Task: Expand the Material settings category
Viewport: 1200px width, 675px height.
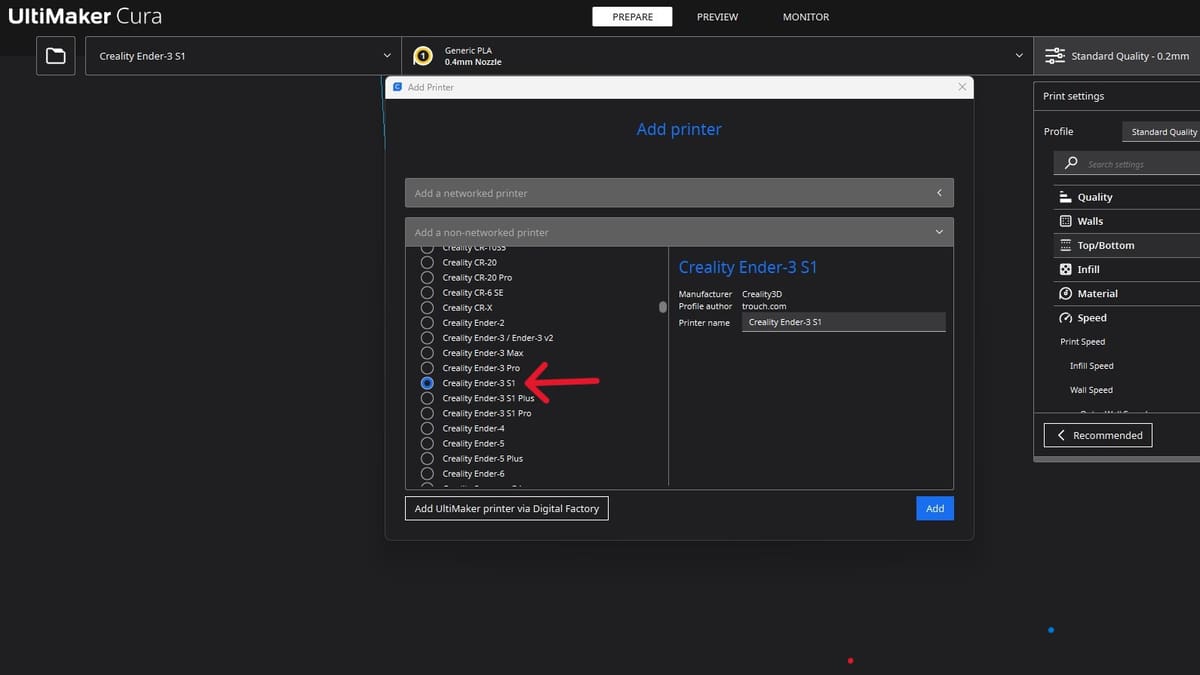Action: point(1126,293)
